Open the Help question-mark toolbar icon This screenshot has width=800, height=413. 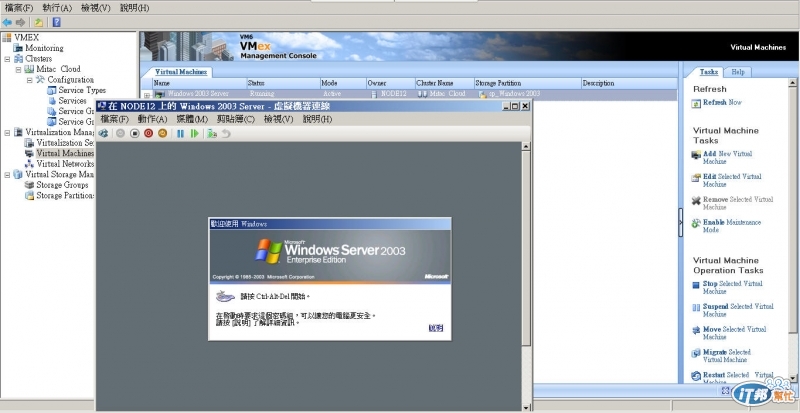(57, 22)
